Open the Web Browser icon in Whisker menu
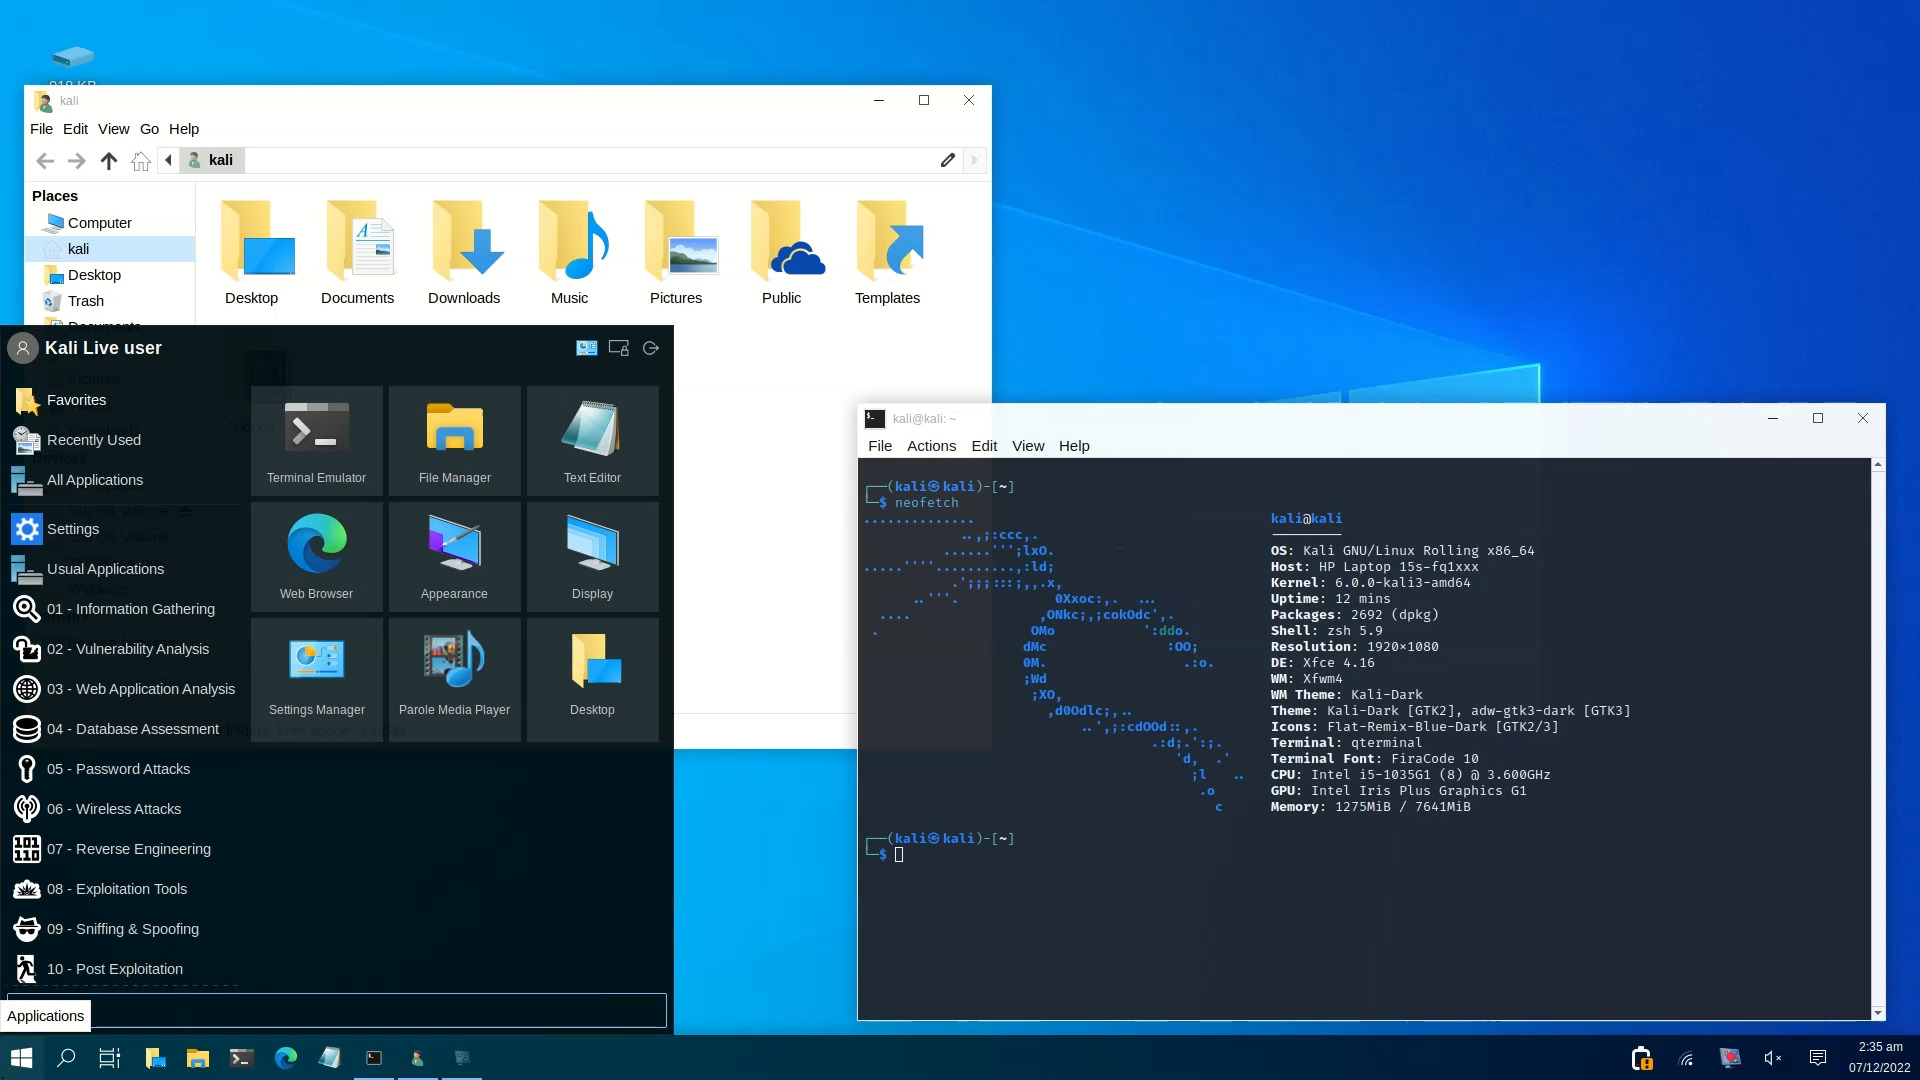Image resolution: width=1920 pixels, height=1080 pixels. point(316,556)
